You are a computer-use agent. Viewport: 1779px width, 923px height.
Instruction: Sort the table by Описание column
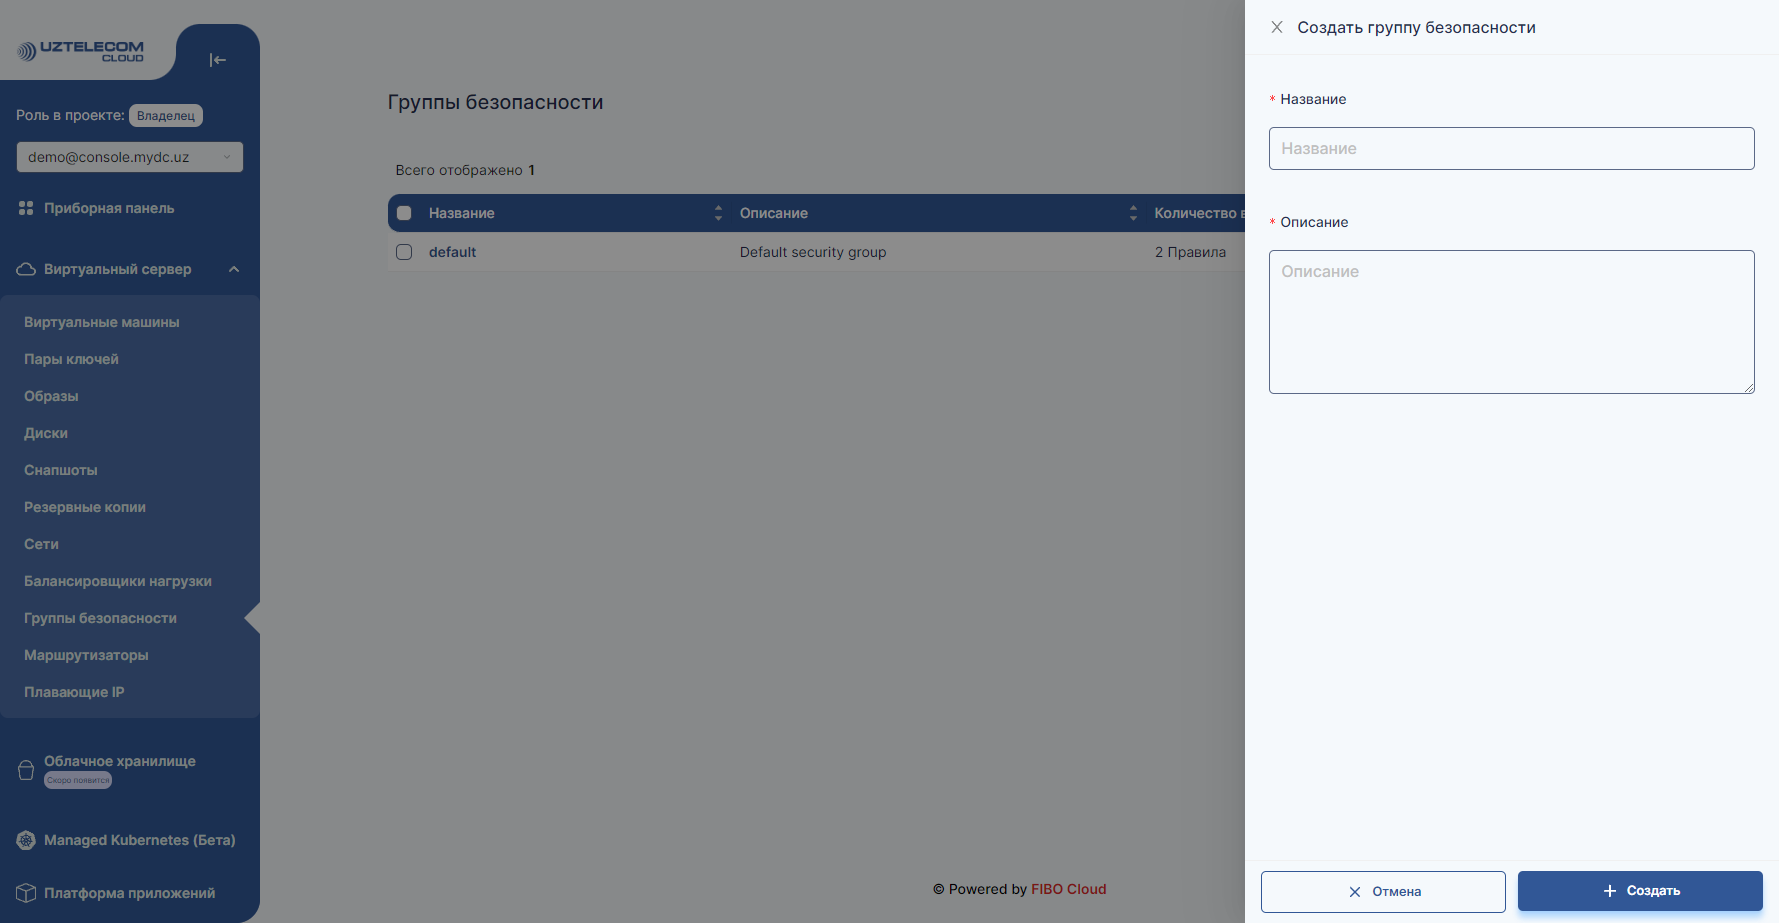pyautogui.click(x=1133, y=213)
